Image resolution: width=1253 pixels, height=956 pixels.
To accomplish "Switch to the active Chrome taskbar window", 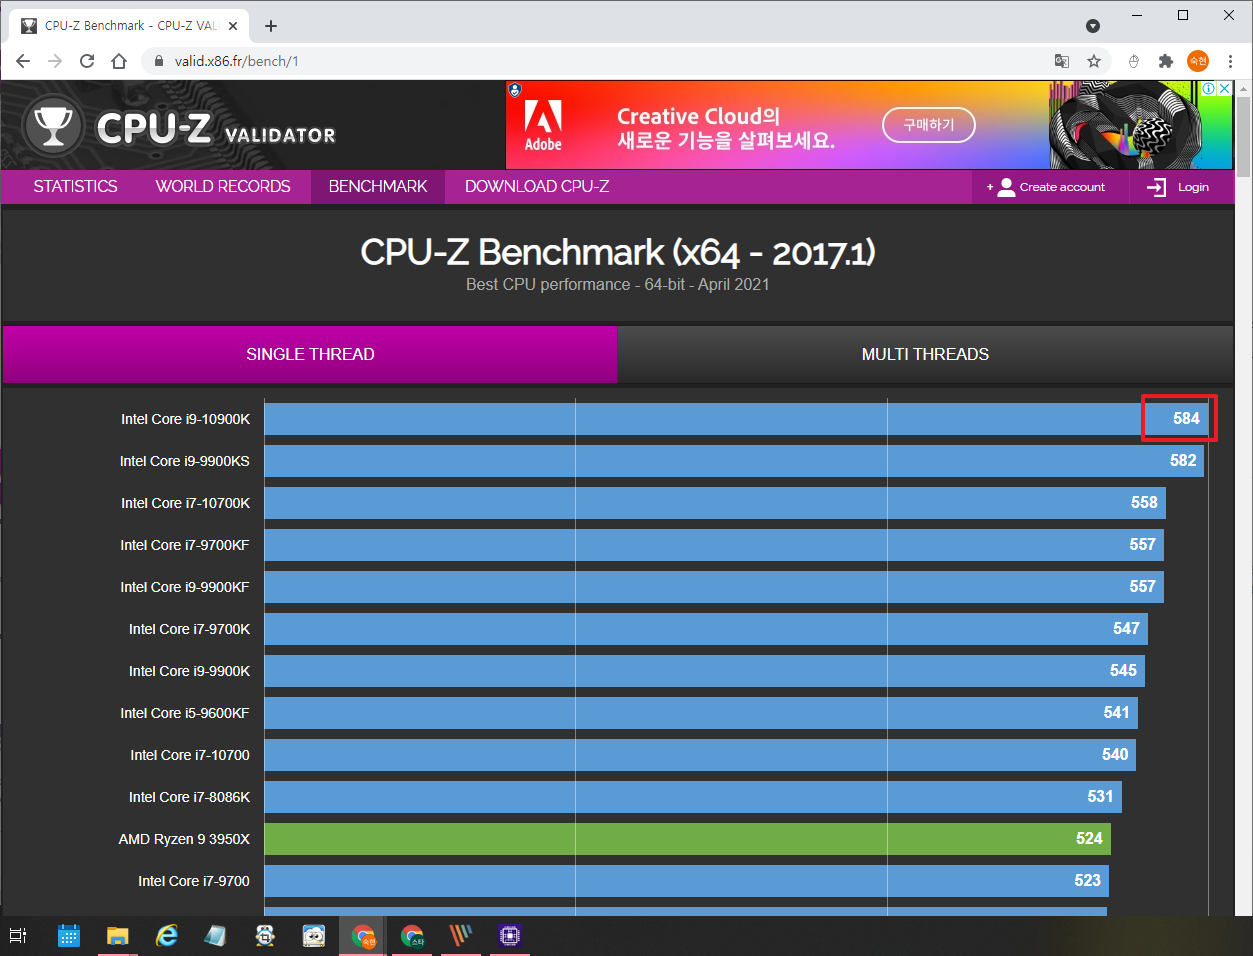I will [363, 936].
